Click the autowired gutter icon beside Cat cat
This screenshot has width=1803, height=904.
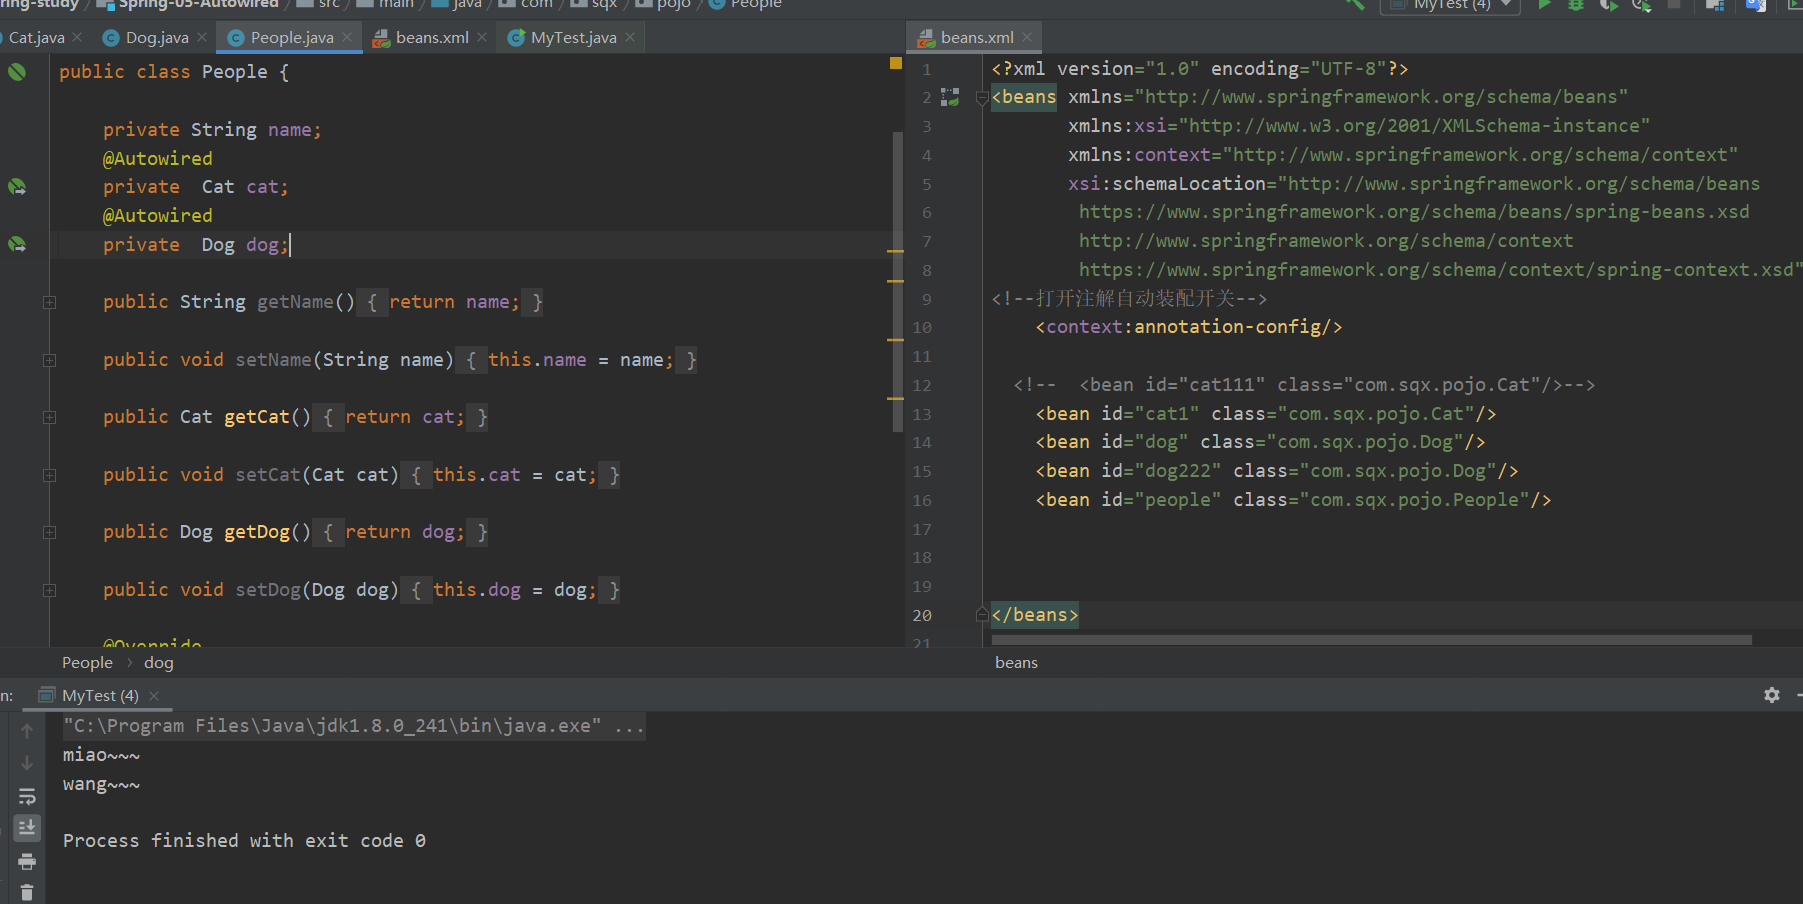(17, 187)
